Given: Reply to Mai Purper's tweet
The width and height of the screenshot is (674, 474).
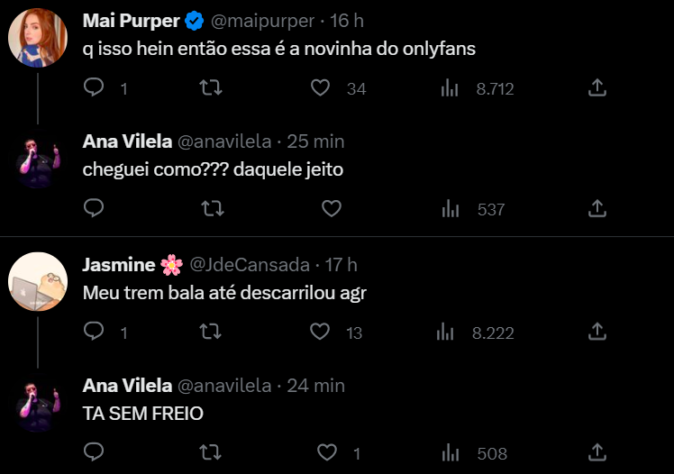Looking at the screenshot, I should 94,88.
